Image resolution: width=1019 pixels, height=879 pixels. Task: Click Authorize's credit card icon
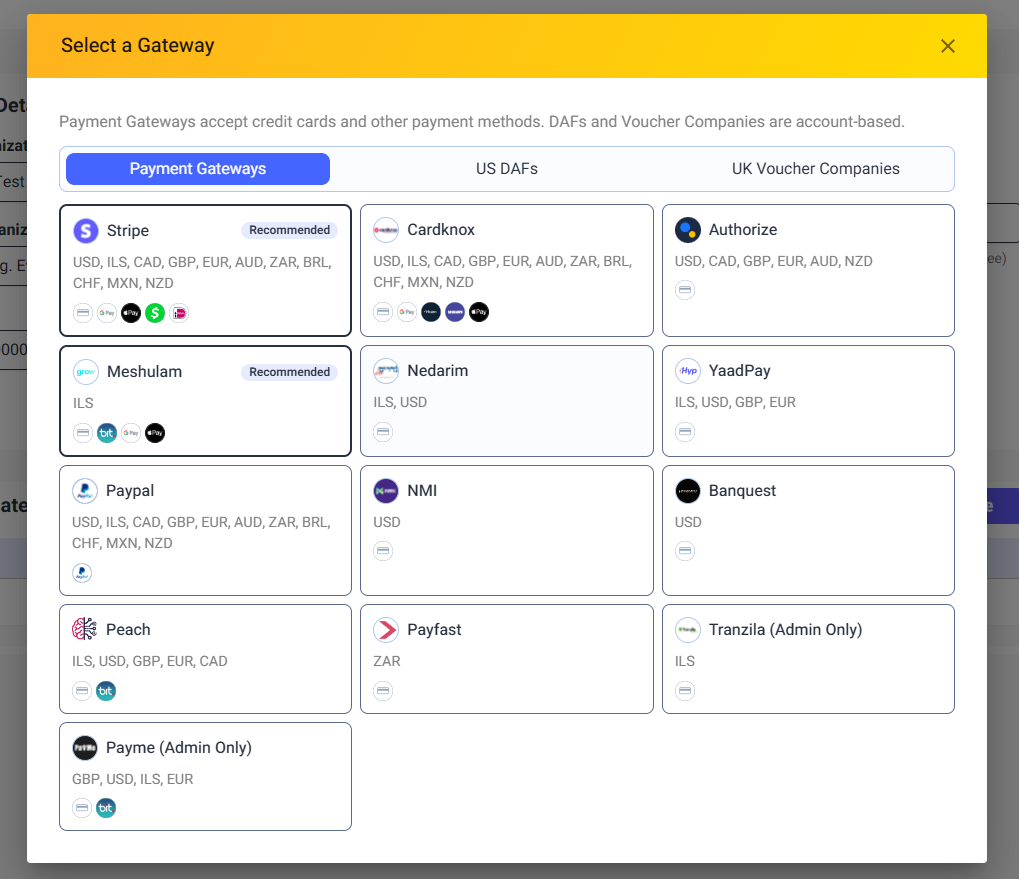[x=685, y=290]
